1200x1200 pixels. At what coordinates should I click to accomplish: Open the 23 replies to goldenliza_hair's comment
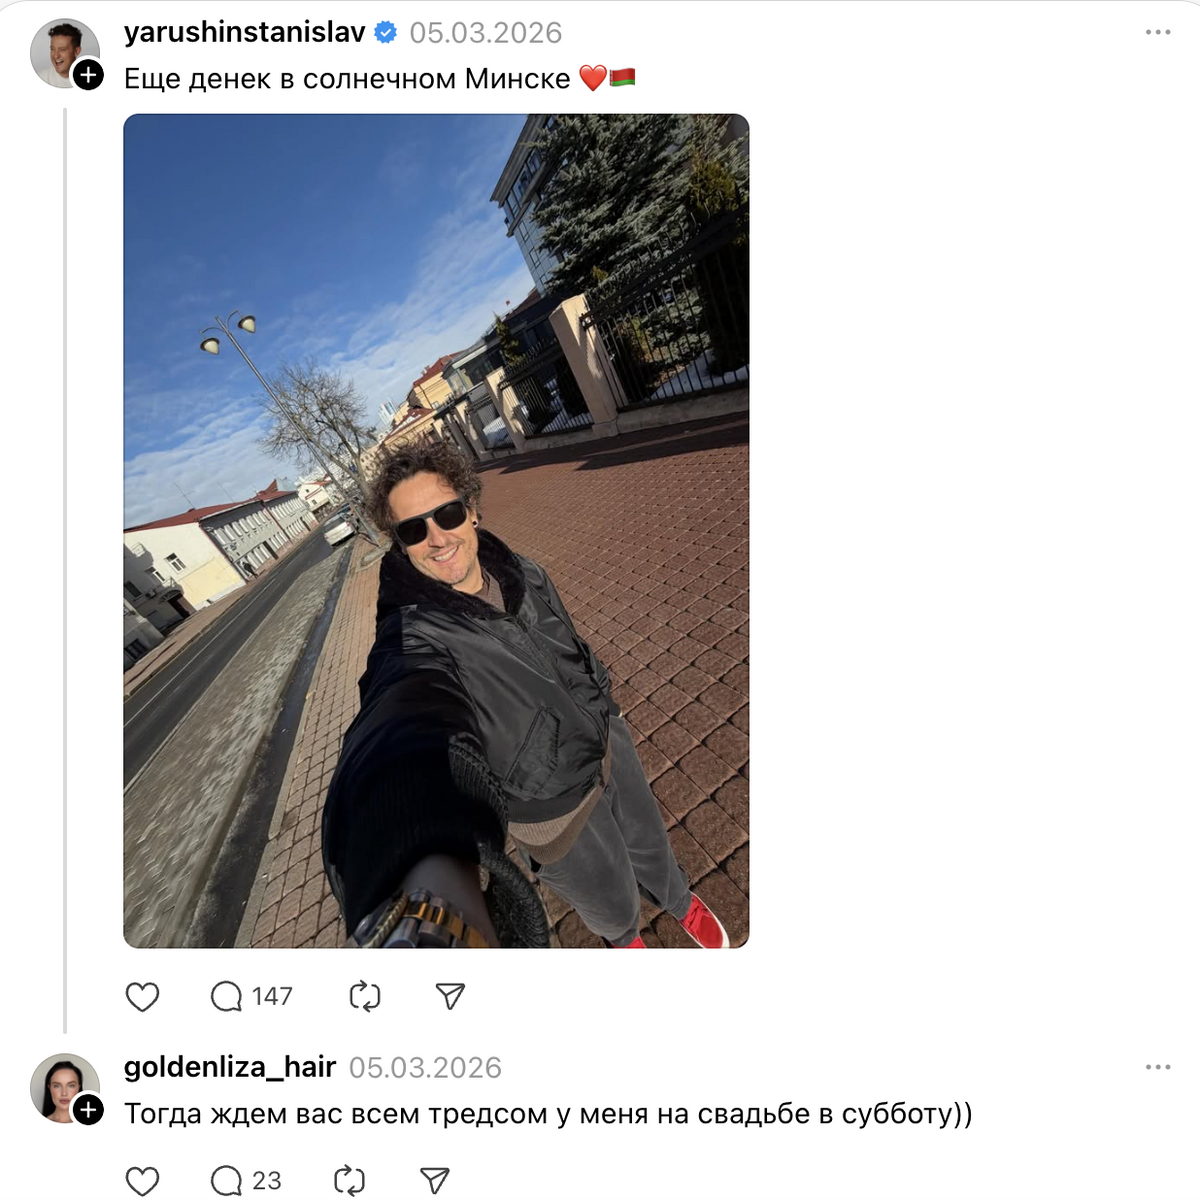246,1181
